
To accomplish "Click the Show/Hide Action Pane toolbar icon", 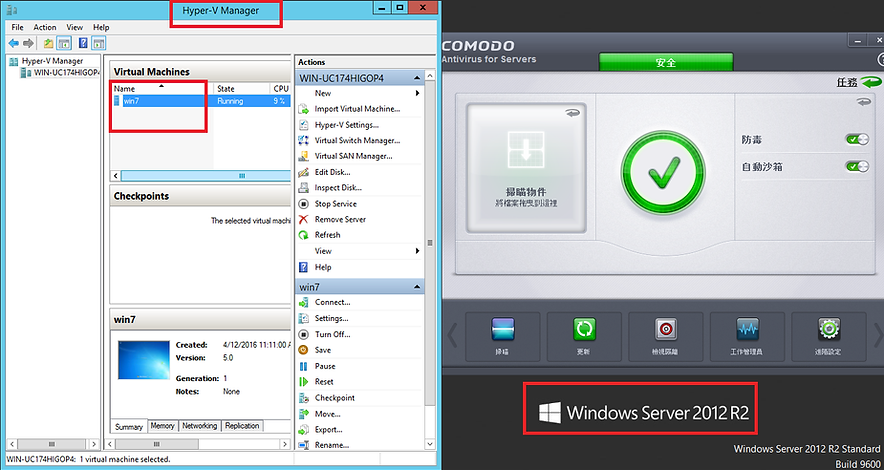I will [x=99, y=43].
